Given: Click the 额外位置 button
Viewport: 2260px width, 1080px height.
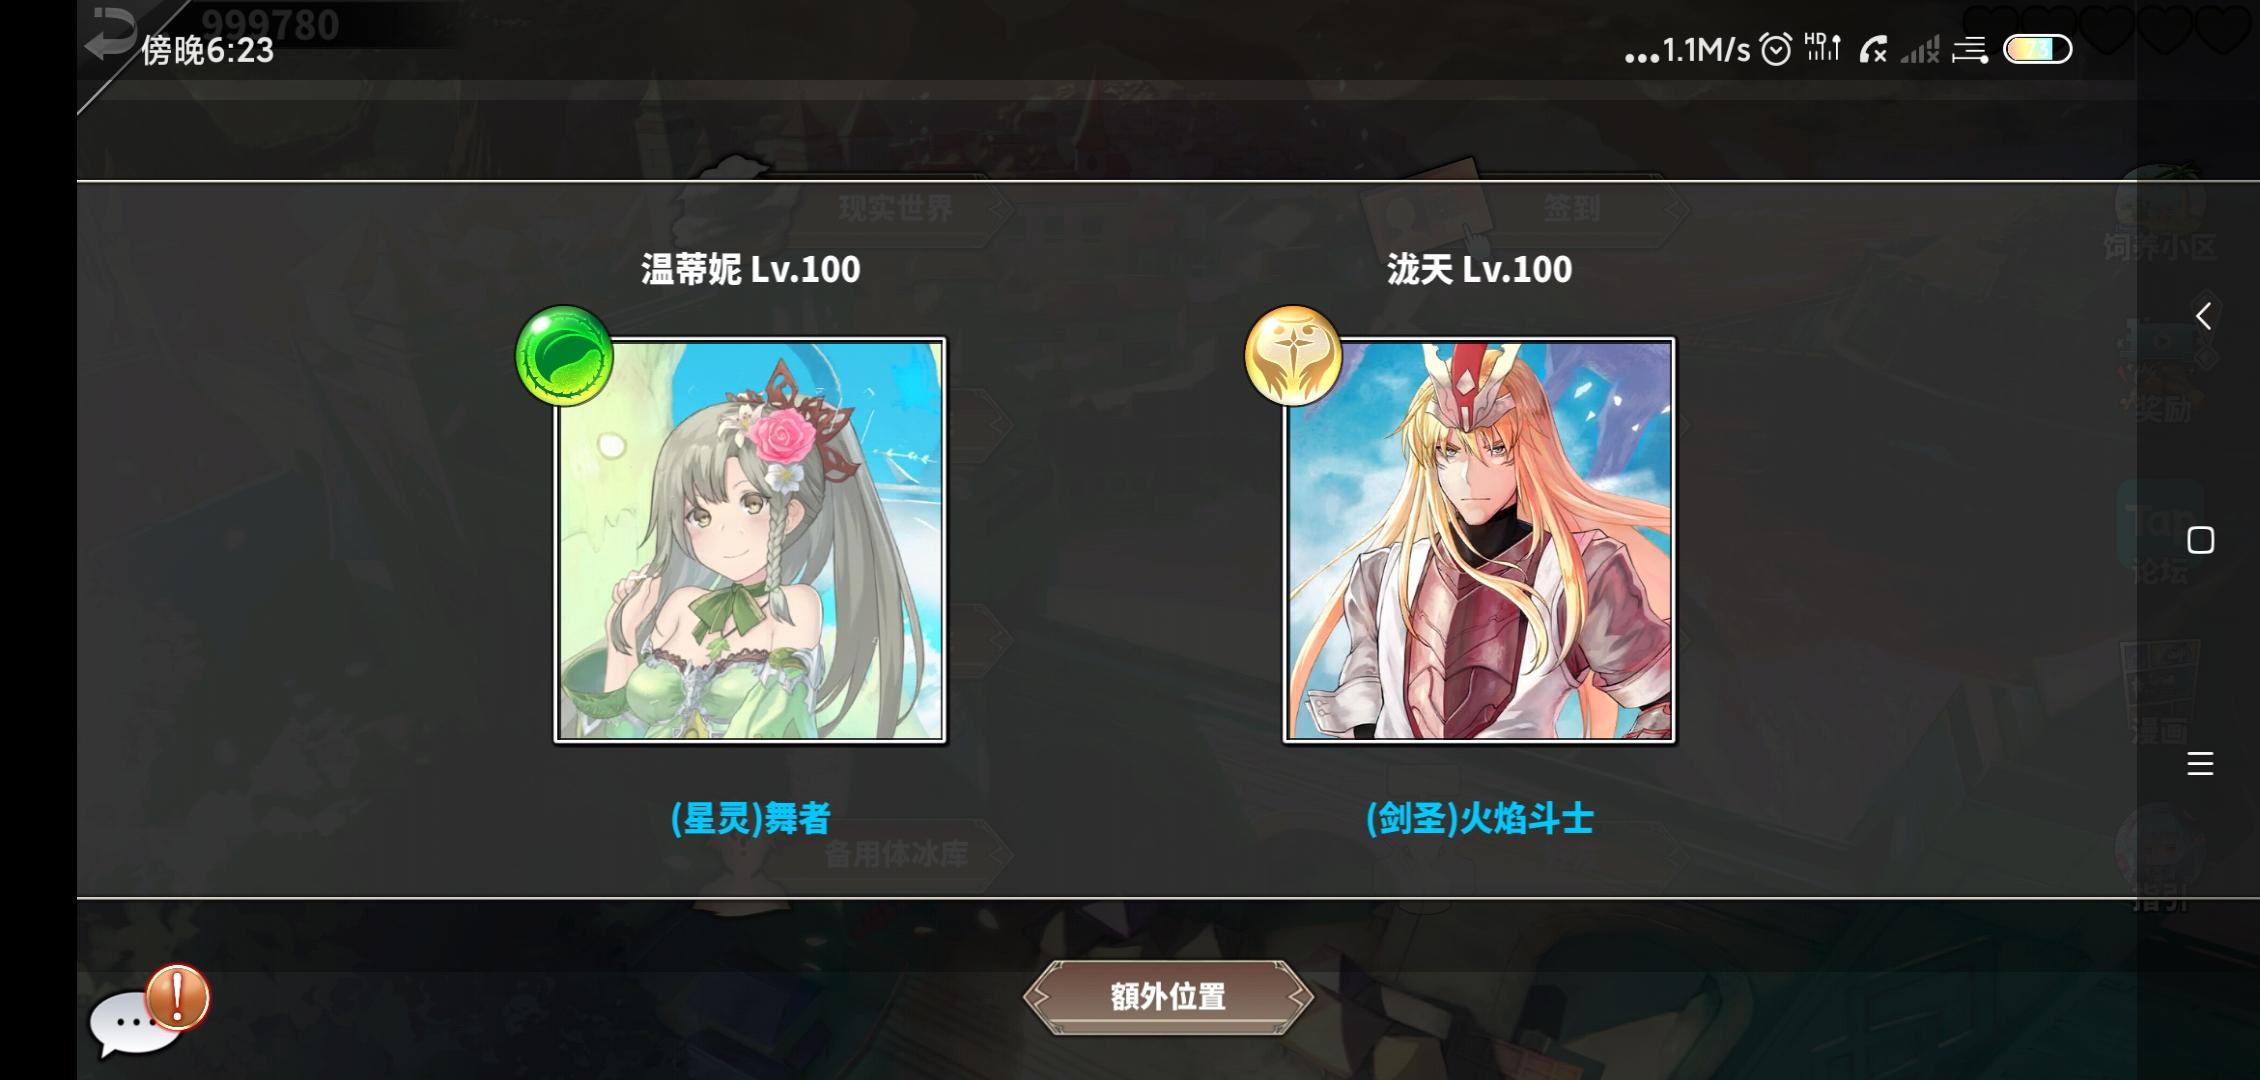Looking at the screenshot, I should coord(1168,997).
